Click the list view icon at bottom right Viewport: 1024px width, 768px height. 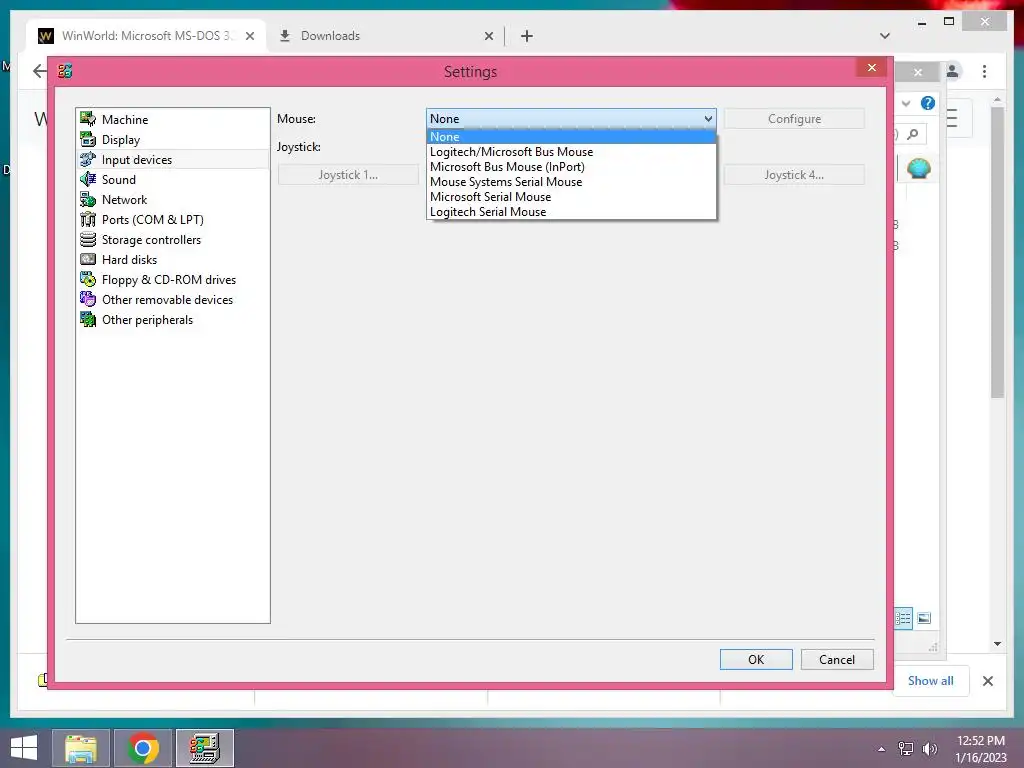[x=903, y=618]
